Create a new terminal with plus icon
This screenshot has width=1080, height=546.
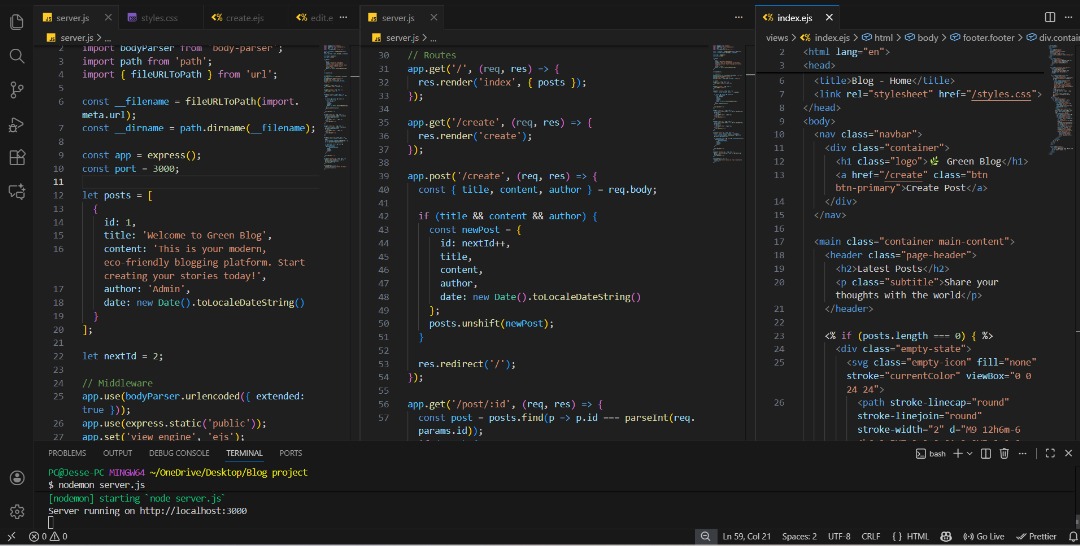(x=957, y=453)
